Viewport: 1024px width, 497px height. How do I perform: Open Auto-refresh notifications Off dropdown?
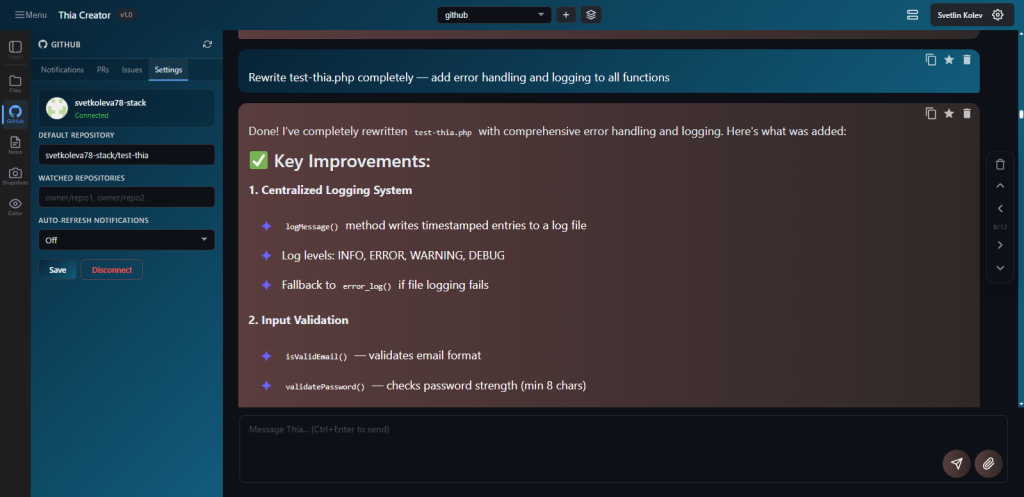126,240
